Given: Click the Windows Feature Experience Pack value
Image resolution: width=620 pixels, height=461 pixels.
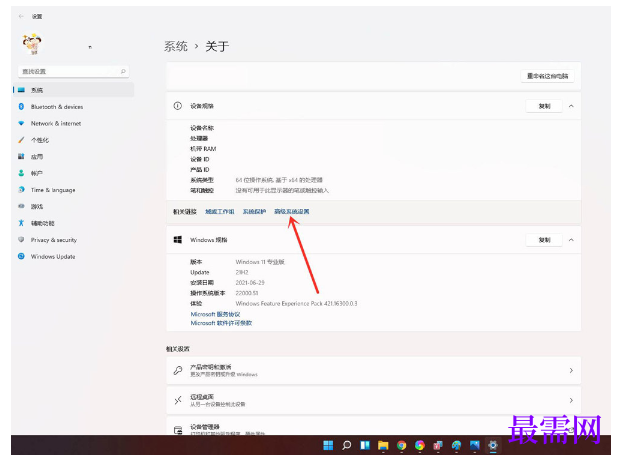Looking at the screenshot, I should click(296, 304).
